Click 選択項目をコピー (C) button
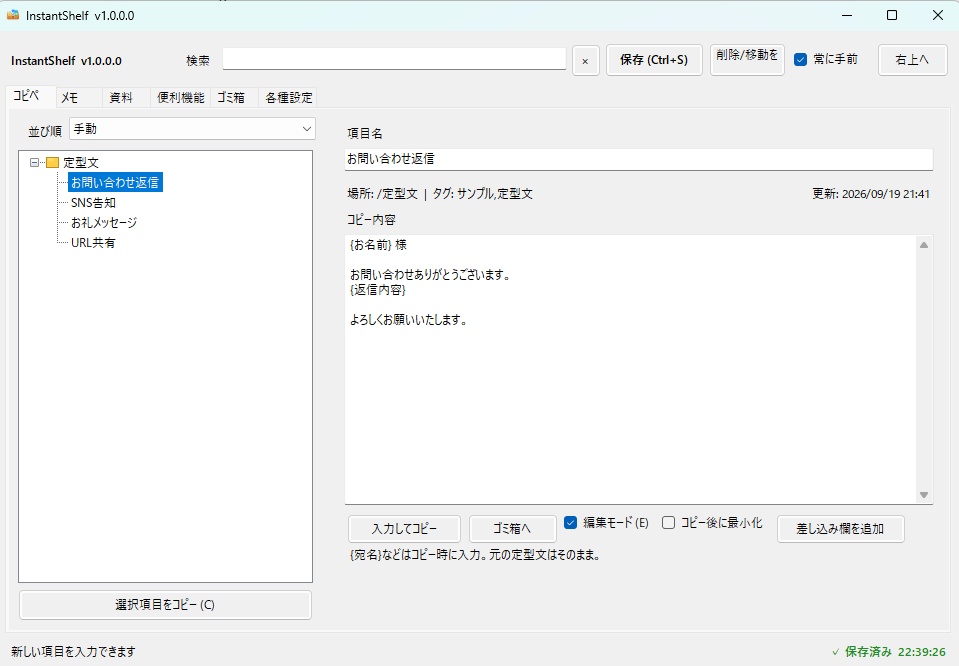The image size is (959, 666). [165, 605]
